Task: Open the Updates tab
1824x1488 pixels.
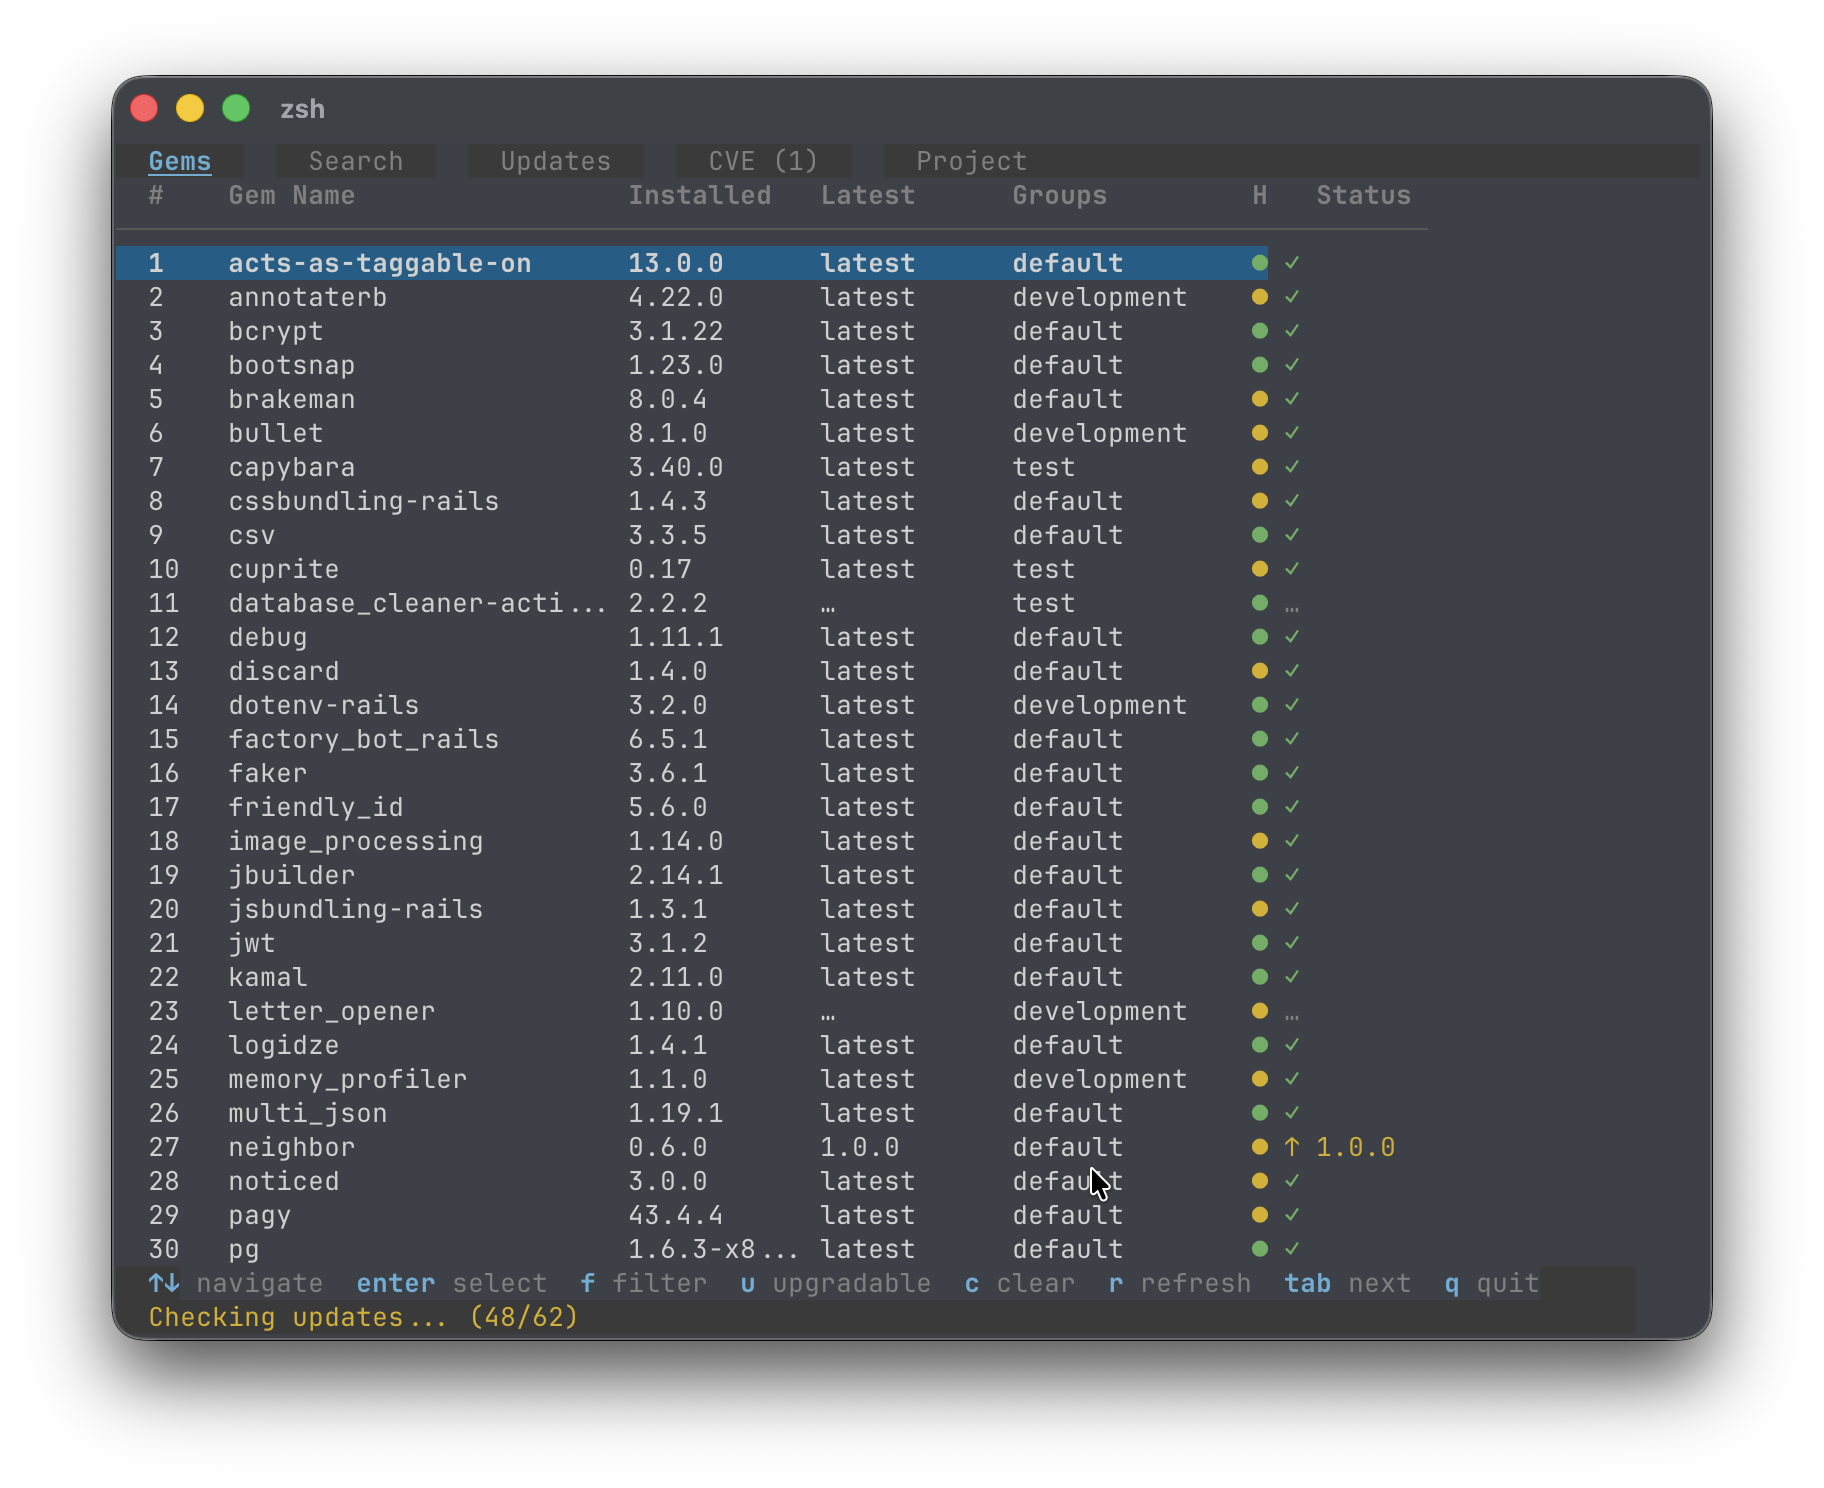Action: coord(555,161)
